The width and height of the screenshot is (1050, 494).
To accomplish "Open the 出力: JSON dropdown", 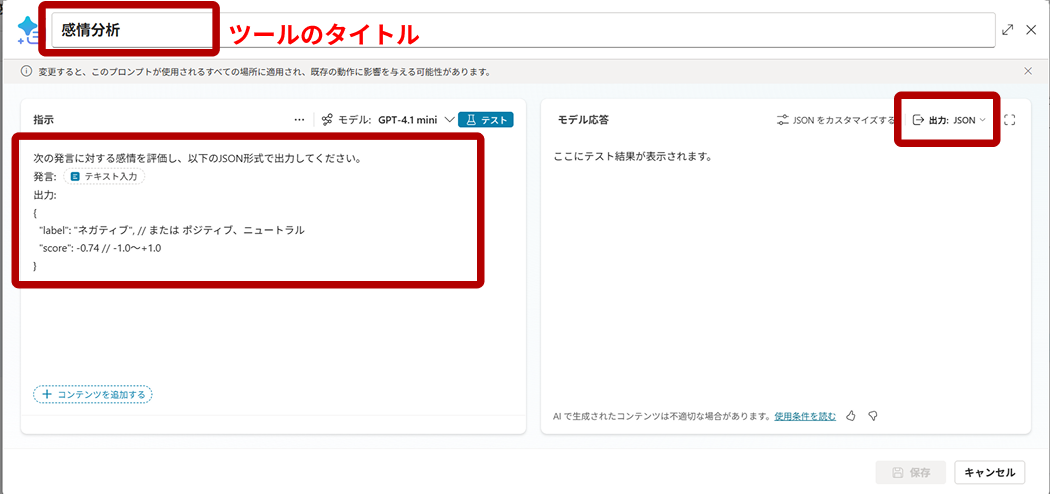I will [x=949, y=120].
